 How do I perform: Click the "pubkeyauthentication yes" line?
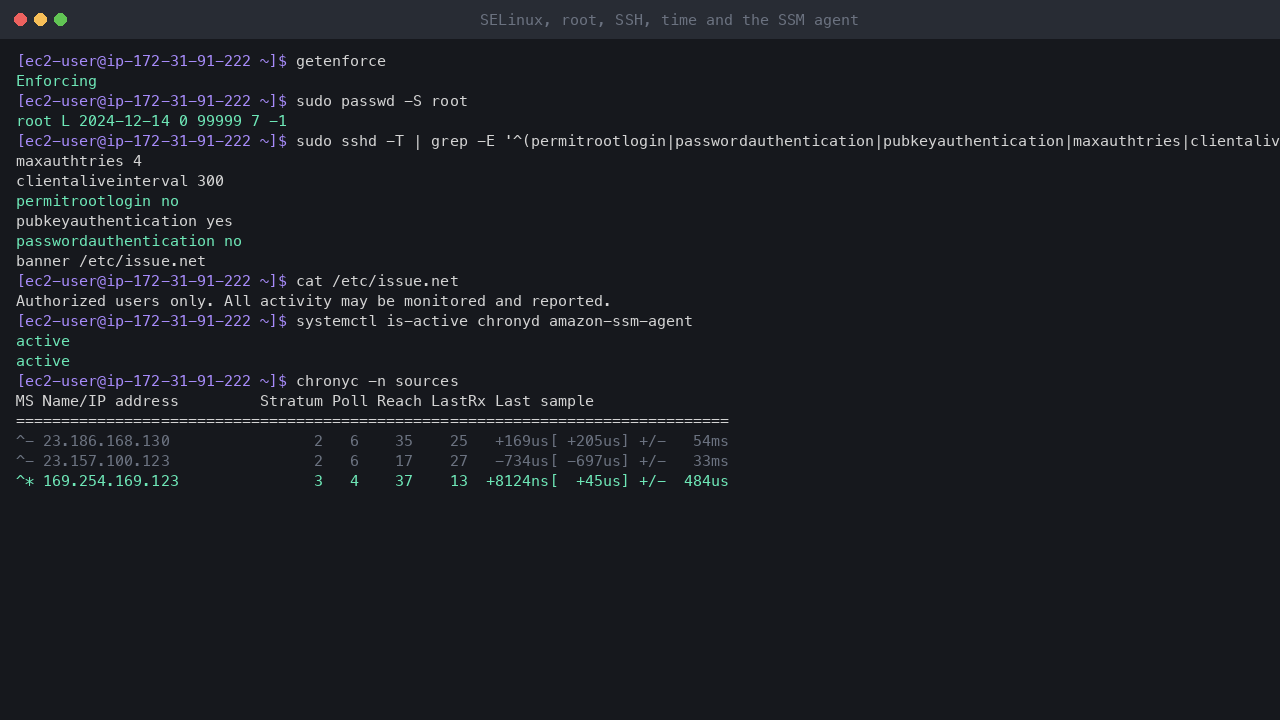click(x=124, y=221)
